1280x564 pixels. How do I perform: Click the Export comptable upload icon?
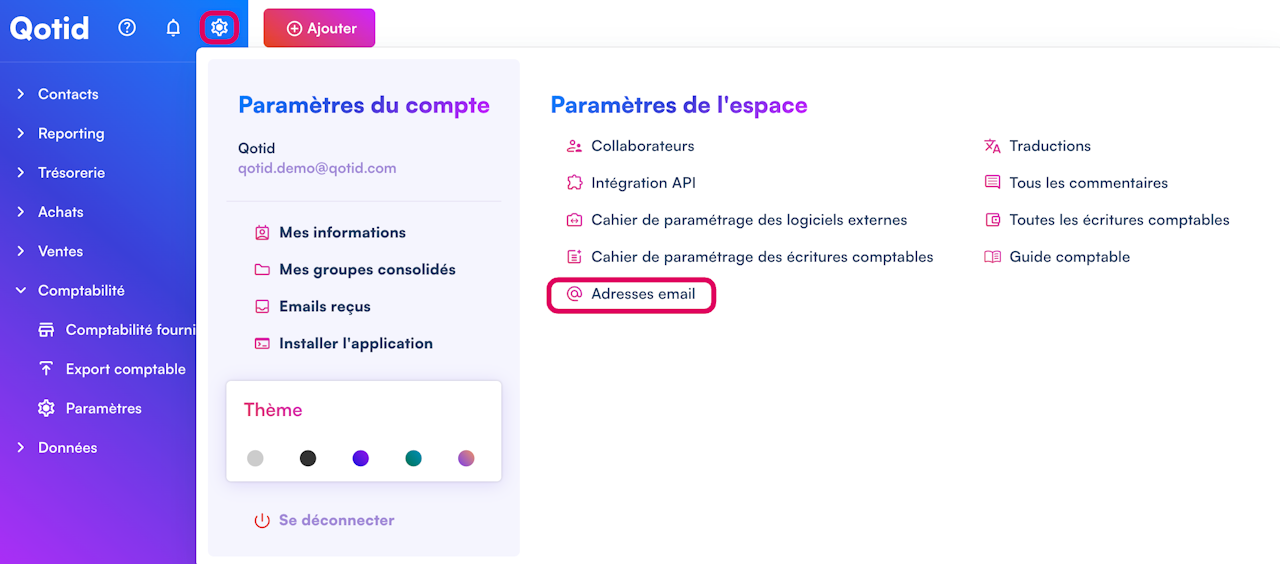[46, 369]
